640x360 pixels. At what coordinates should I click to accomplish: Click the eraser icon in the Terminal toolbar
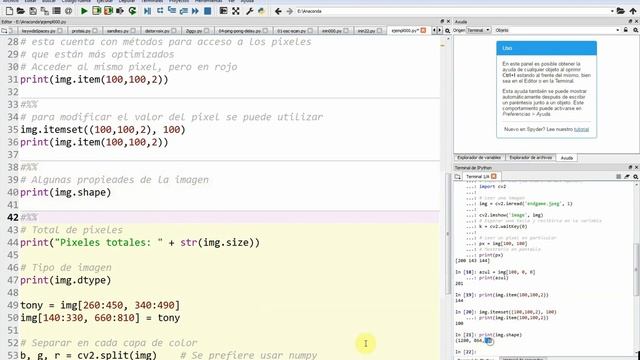tap(627, 177)
